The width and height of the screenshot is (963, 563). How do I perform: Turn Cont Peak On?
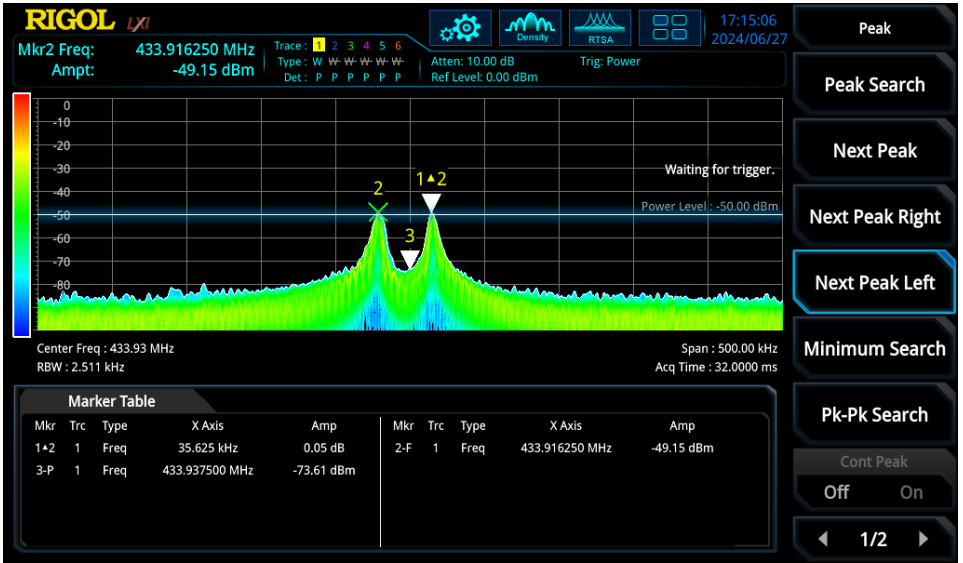point(911,492)
